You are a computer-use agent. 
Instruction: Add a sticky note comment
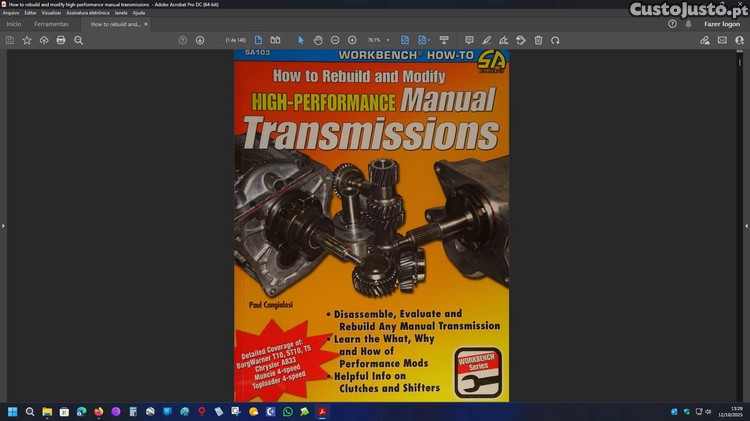[x=469, y=40]
